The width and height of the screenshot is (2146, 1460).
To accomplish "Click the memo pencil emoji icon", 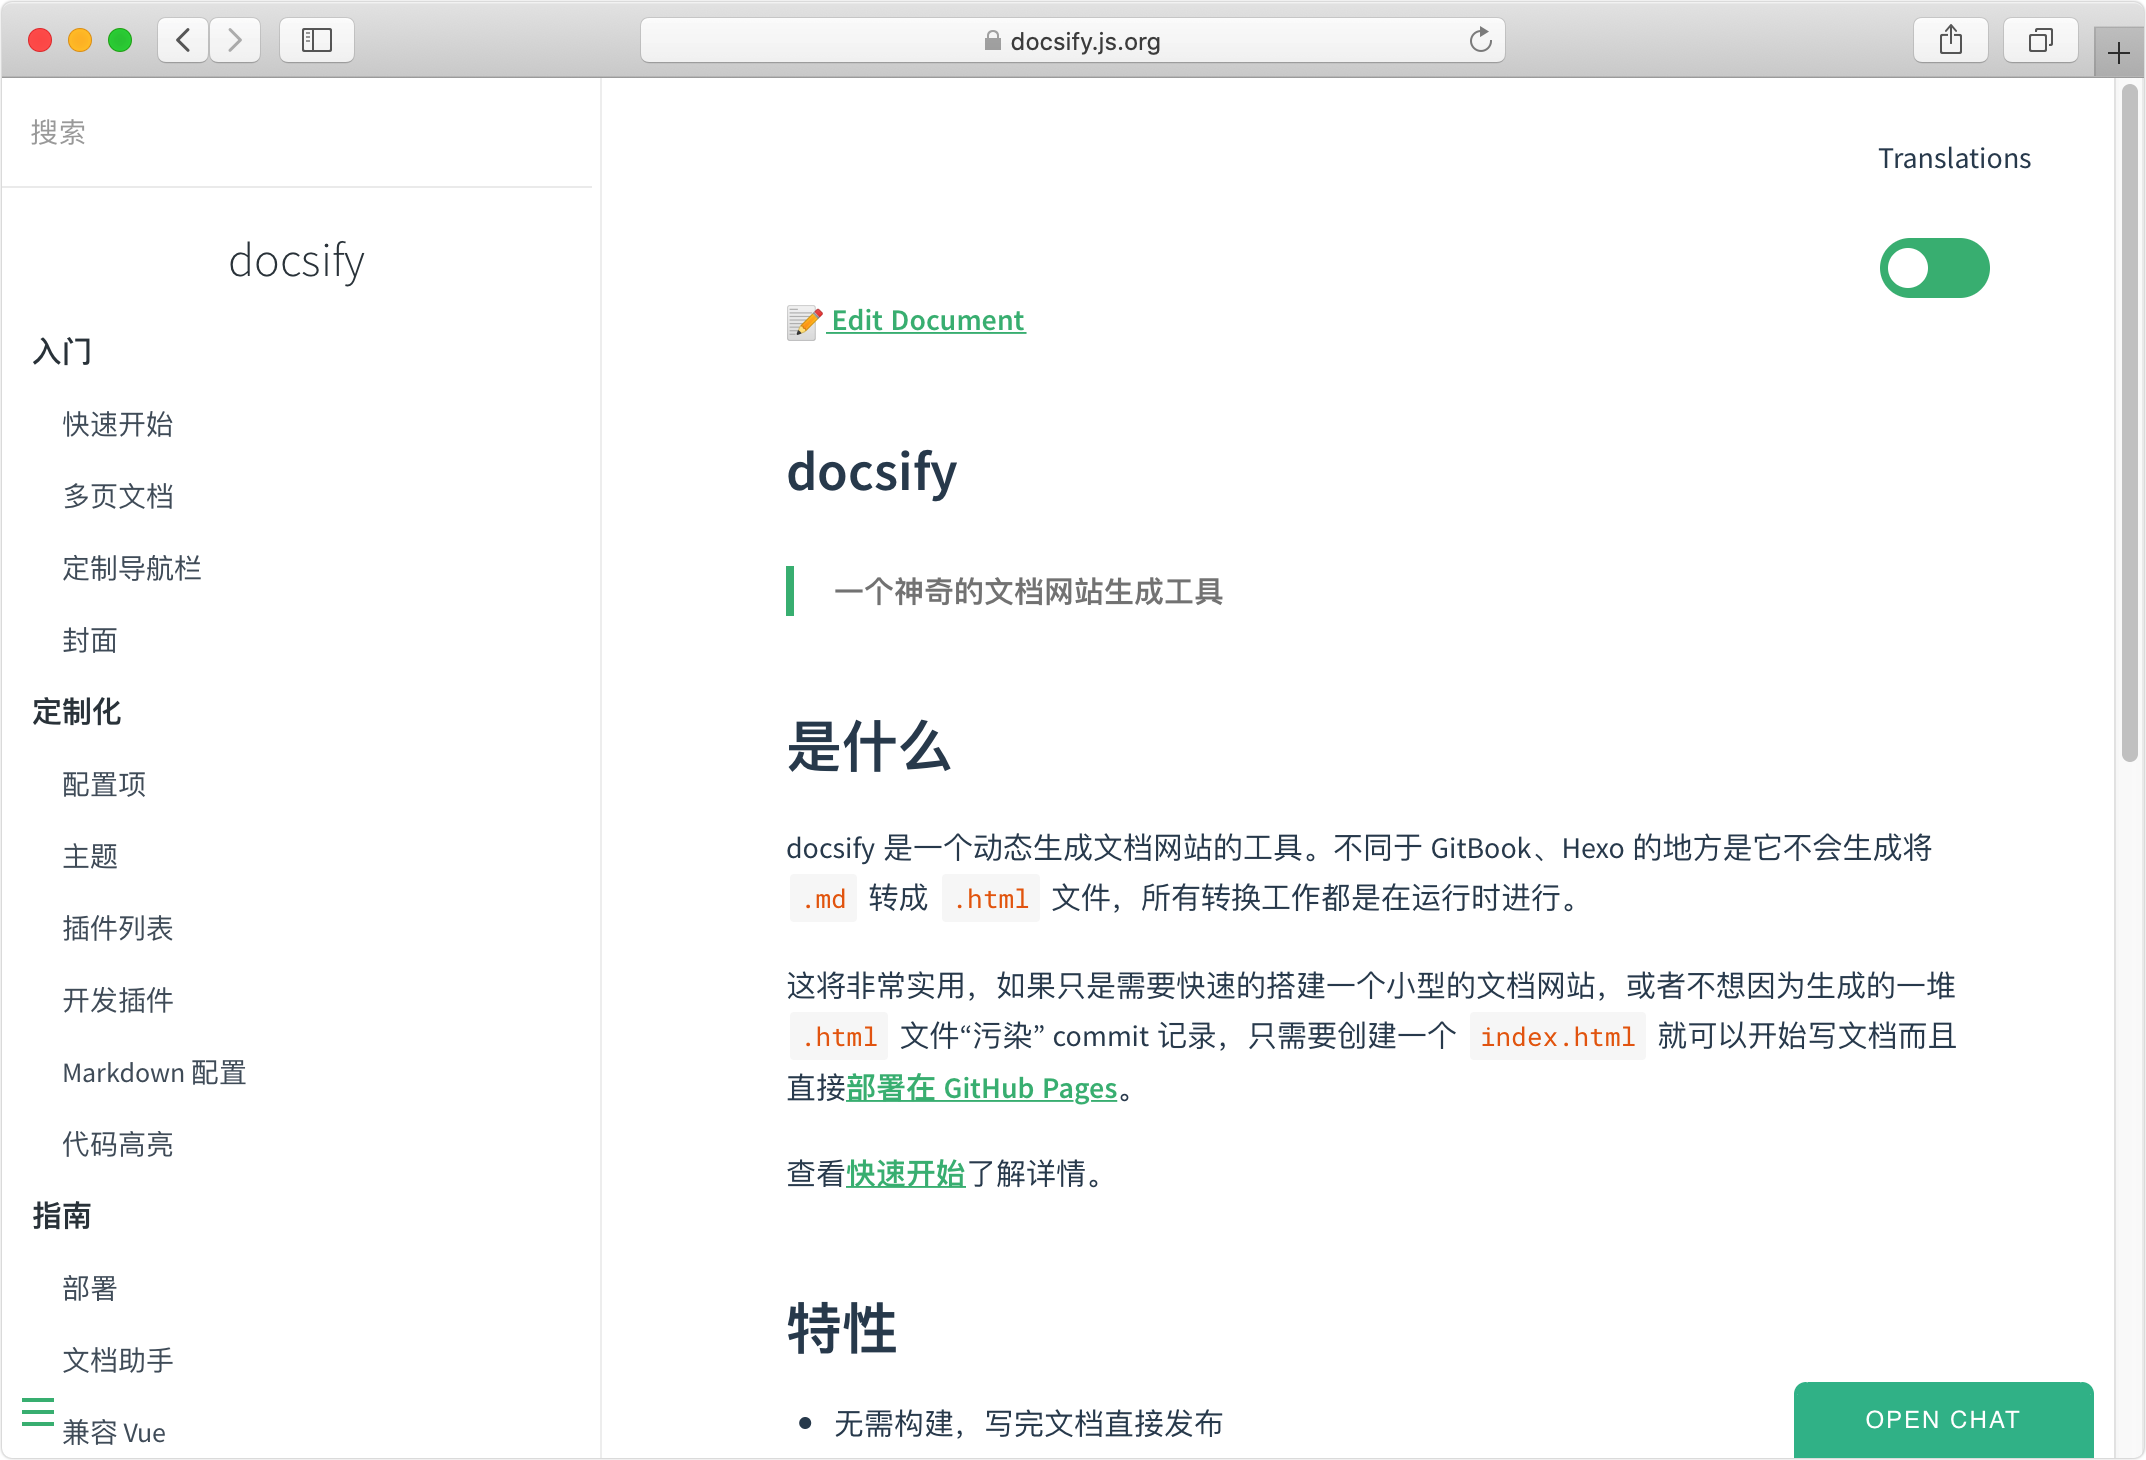I will click(x=804, y=322).
